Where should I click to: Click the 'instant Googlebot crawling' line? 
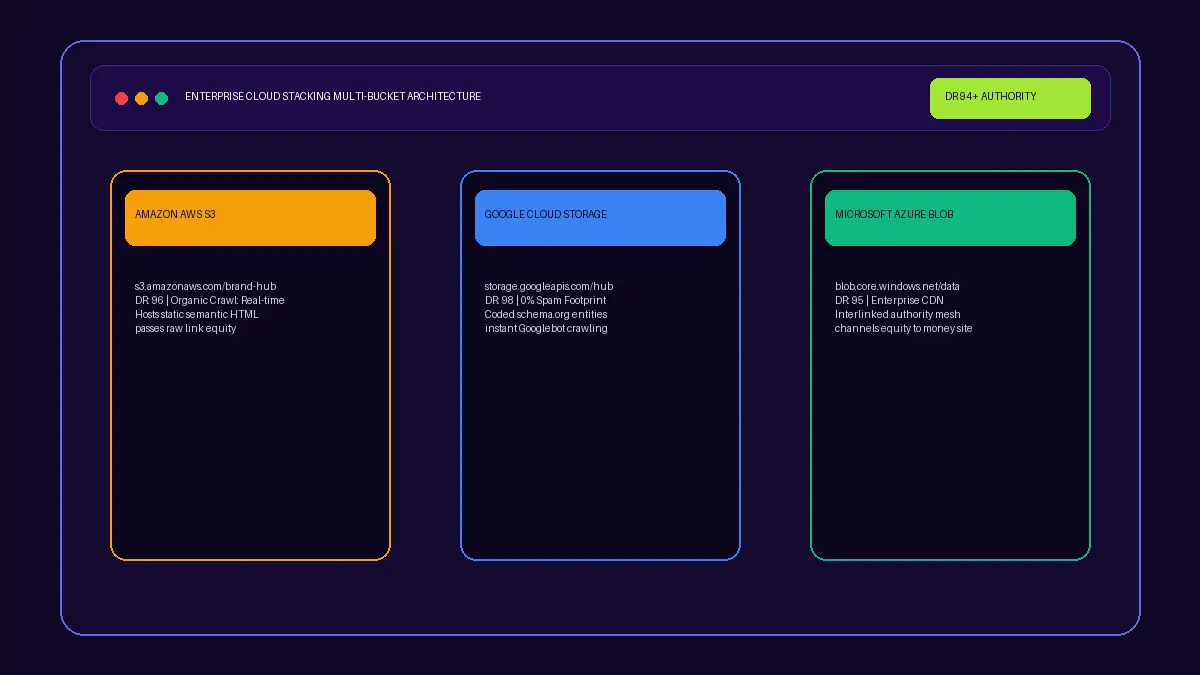point(546,328)
